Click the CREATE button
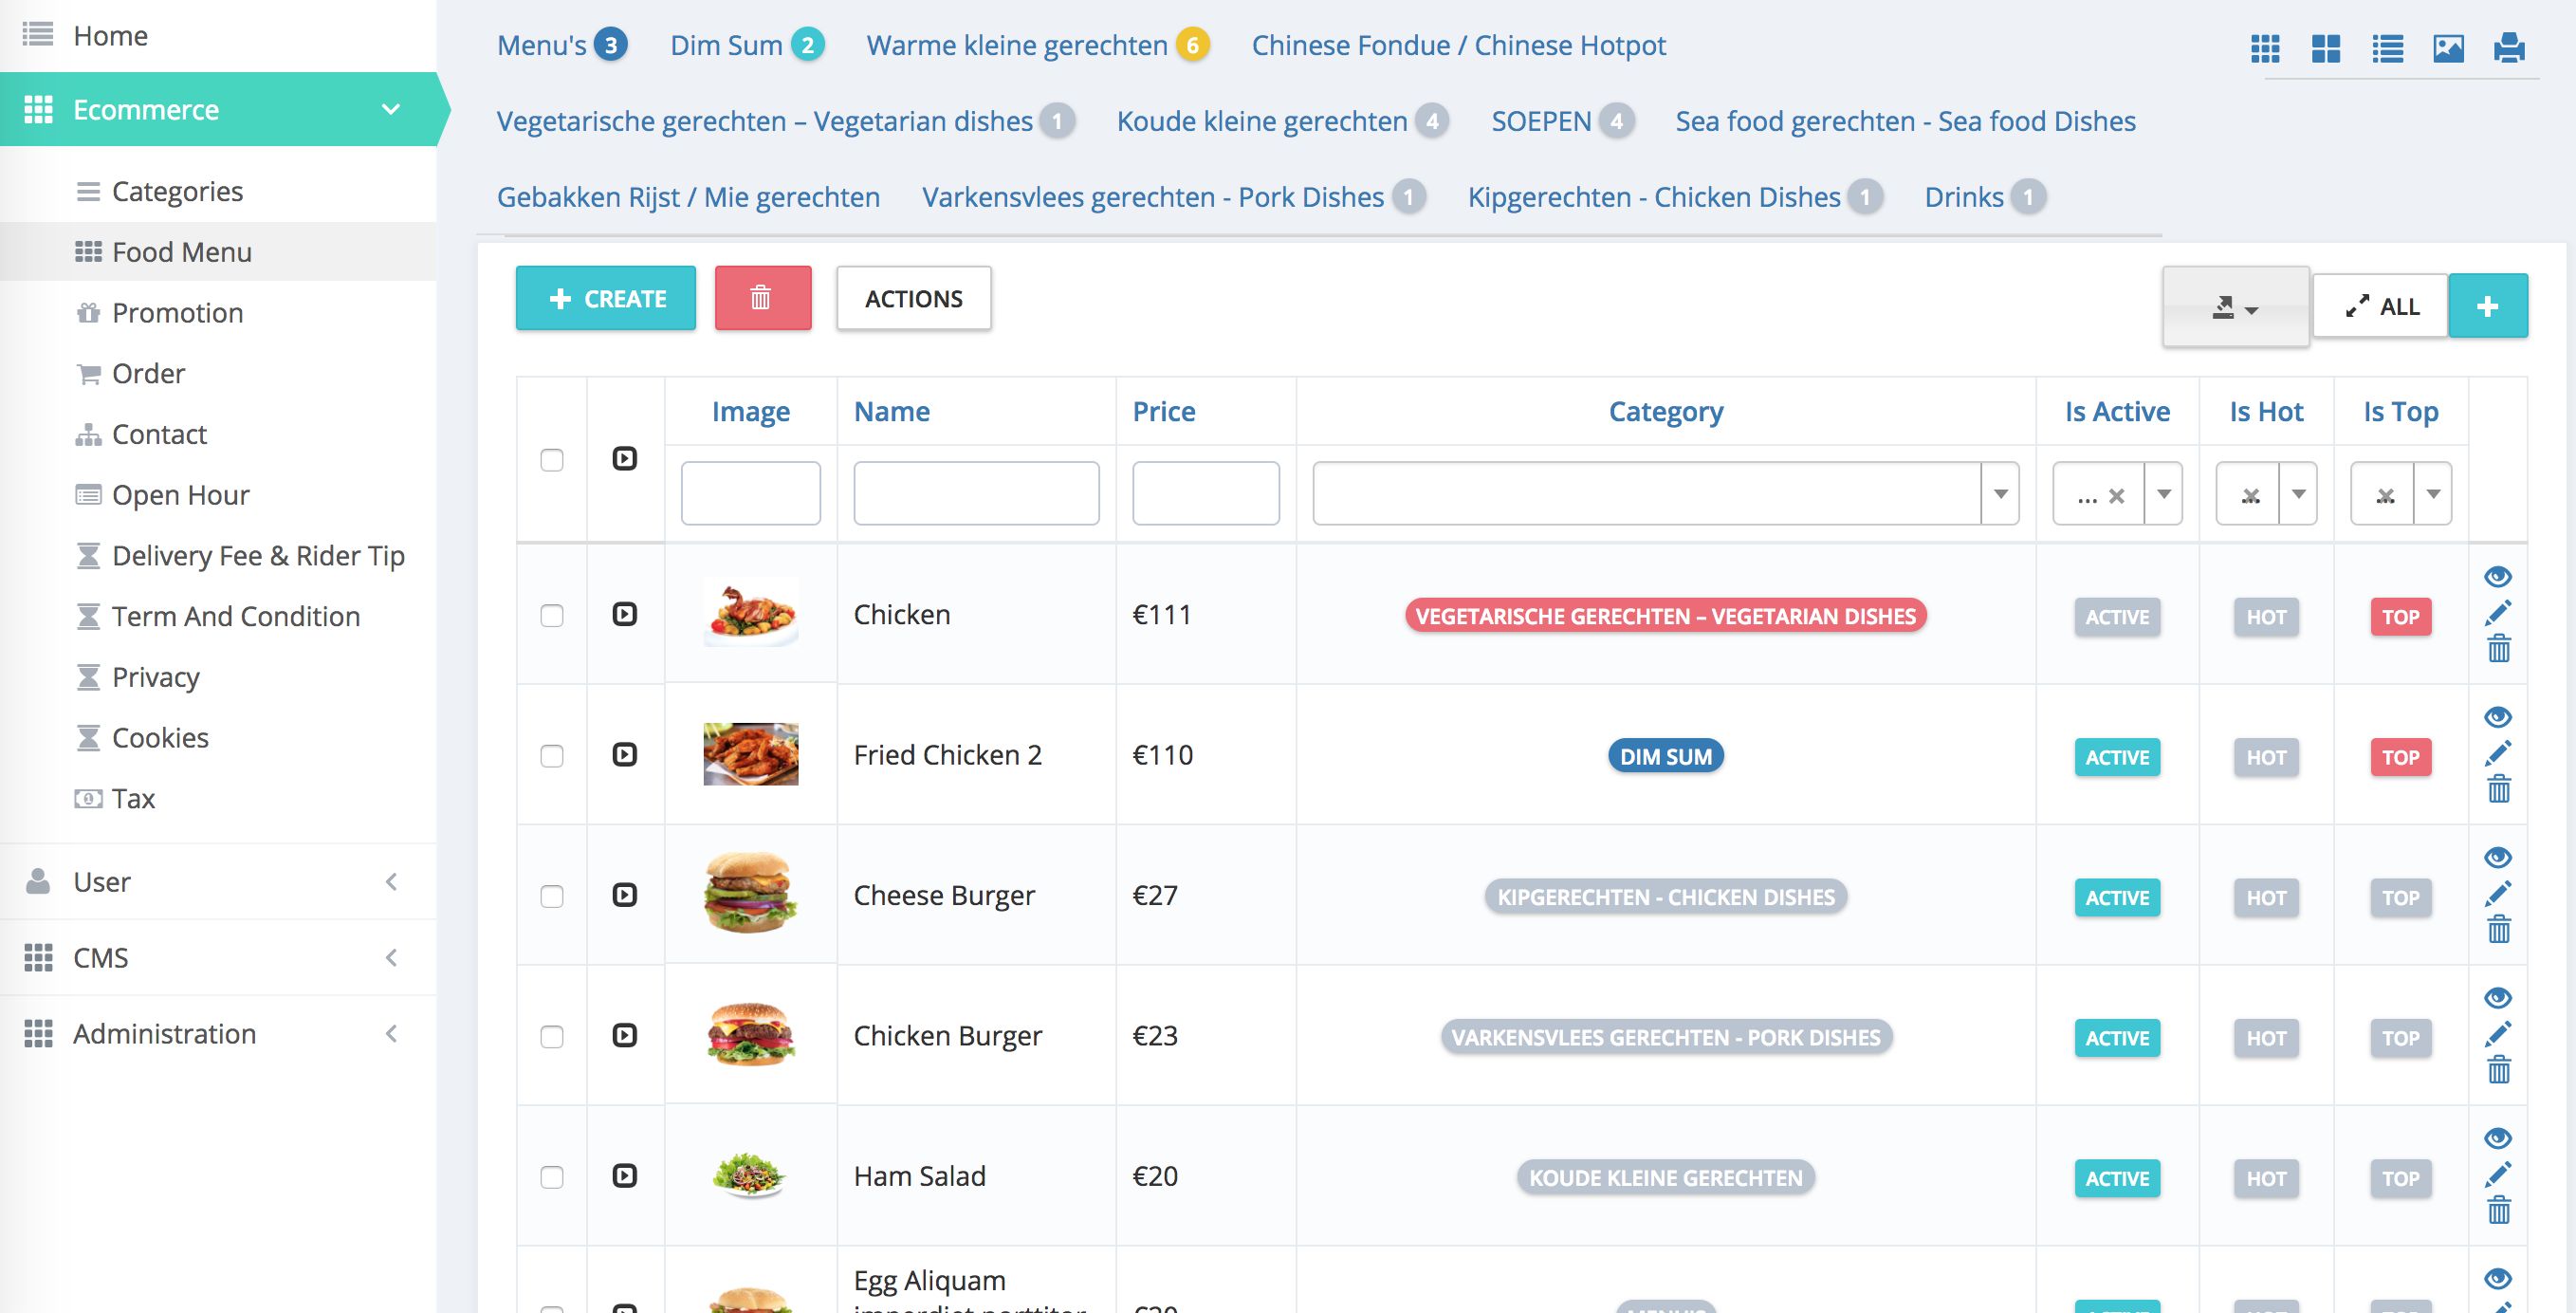Image resolution: width=2576 pixels, height=1313 pixels. (x=606, y=298)
